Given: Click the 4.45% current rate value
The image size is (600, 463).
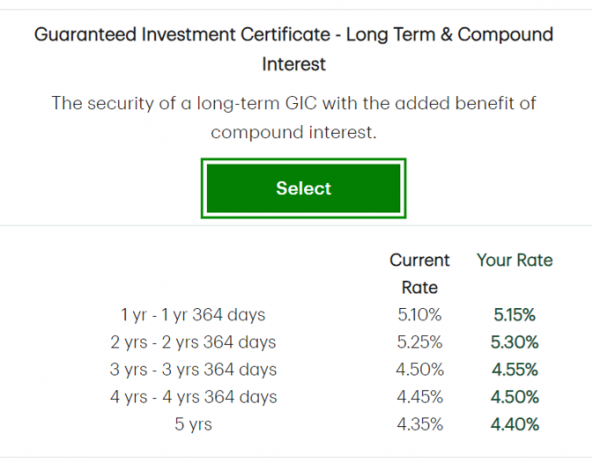Looking at the screenshot, I should [418, 397].
